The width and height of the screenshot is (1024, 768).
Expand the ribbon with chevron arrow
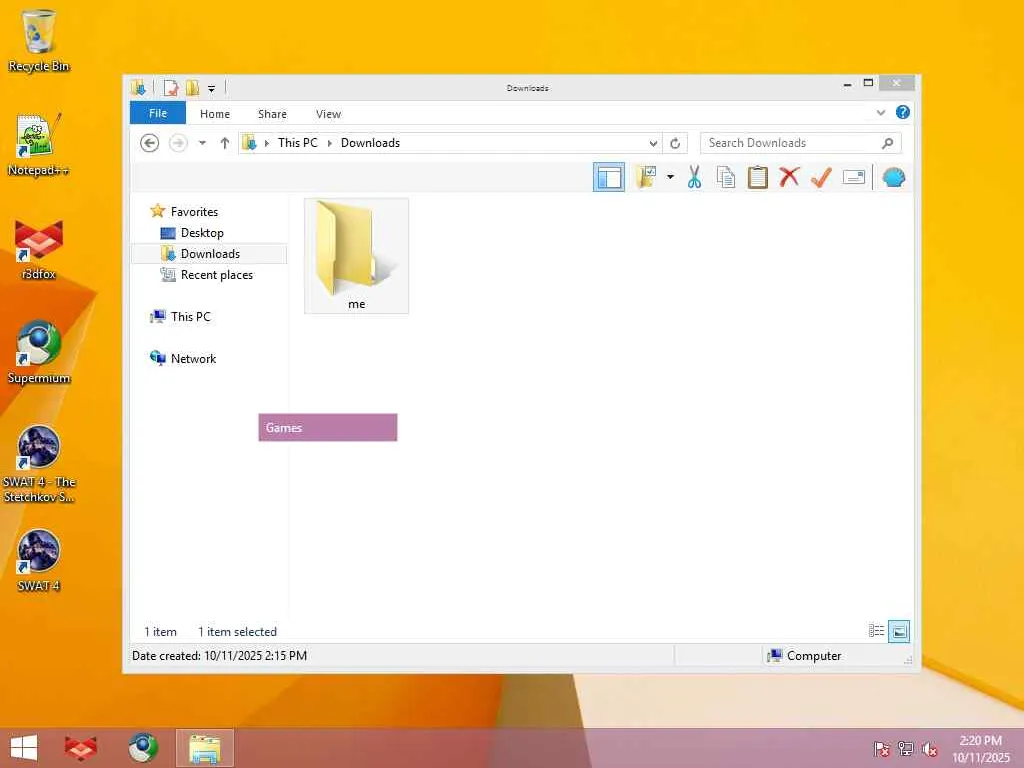coord(881,113)
